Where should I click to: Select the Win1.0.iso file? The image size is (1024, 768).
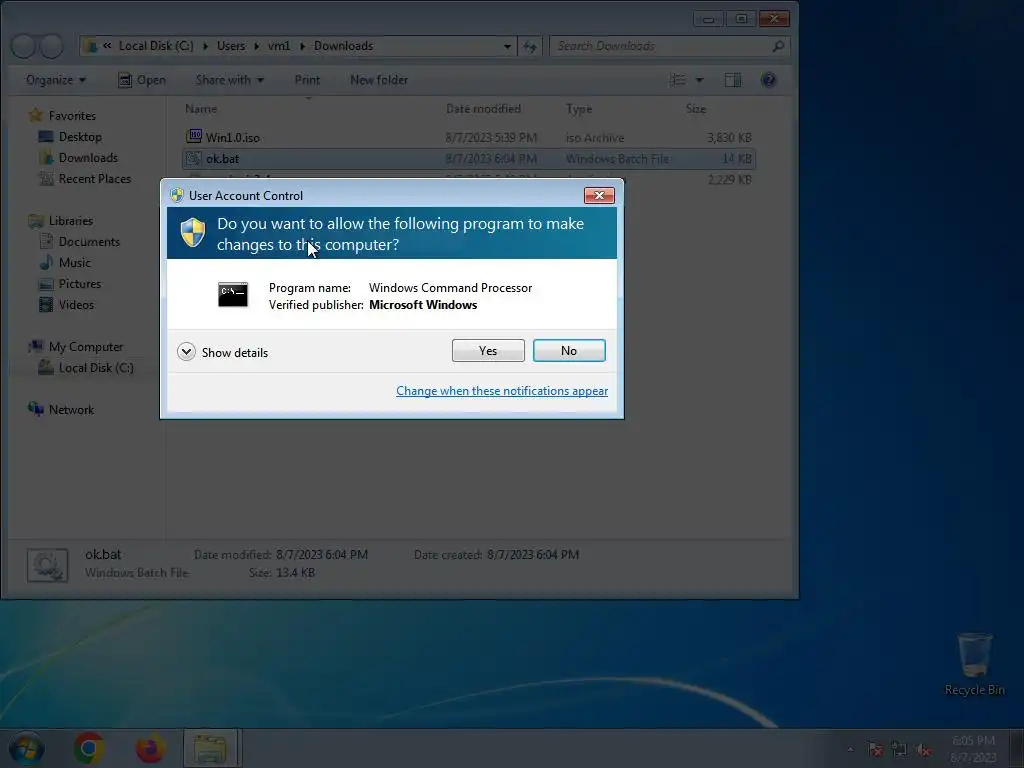click(469, 137)
